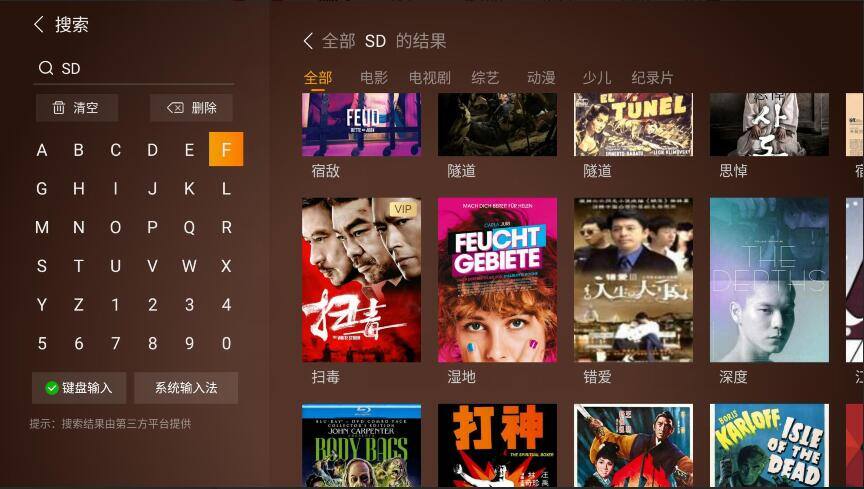864x489 pixels.
Task: Tap the letter S key on the keyboard
Action: point(42,266)
